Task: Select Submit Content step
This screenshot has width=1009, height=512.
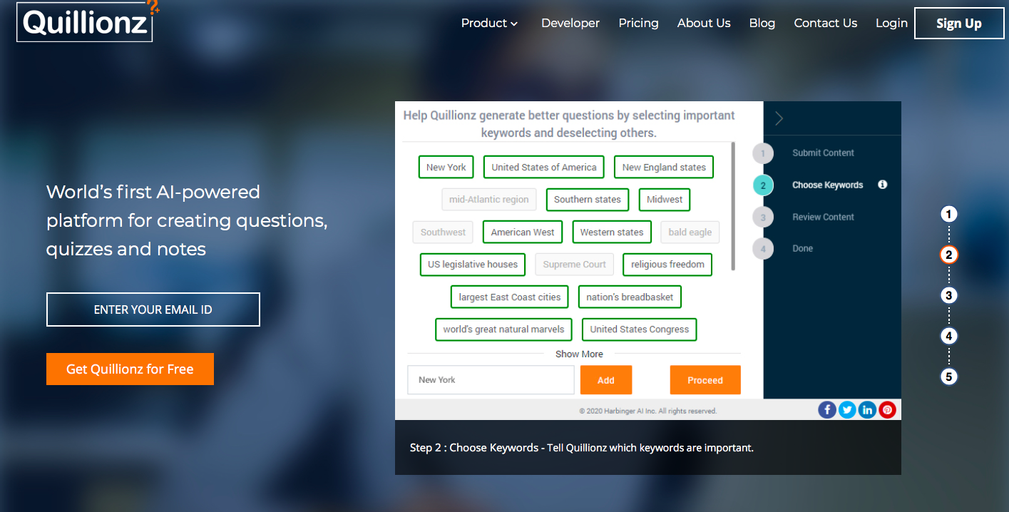Action: (x=823, y=153)
